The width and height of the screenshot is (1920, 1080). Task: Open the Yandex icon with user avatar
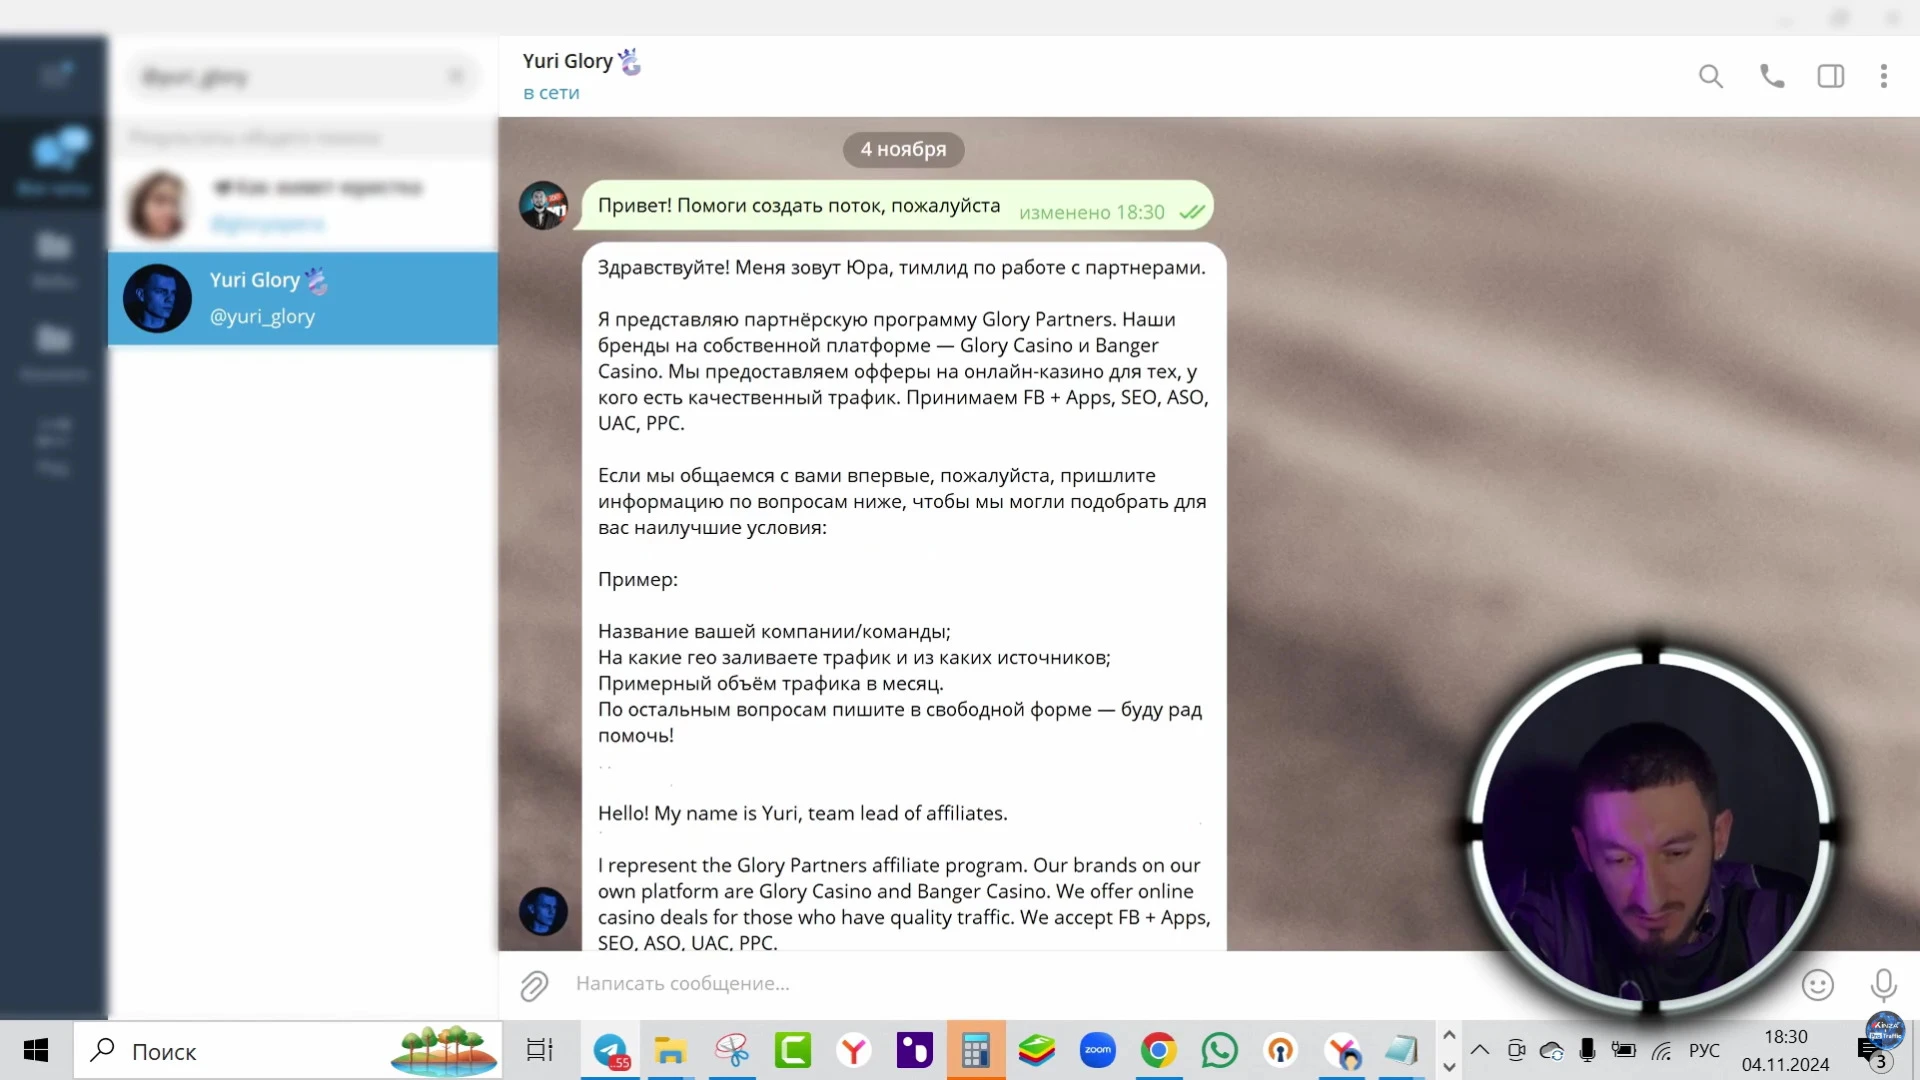tap(1342, 1051)
